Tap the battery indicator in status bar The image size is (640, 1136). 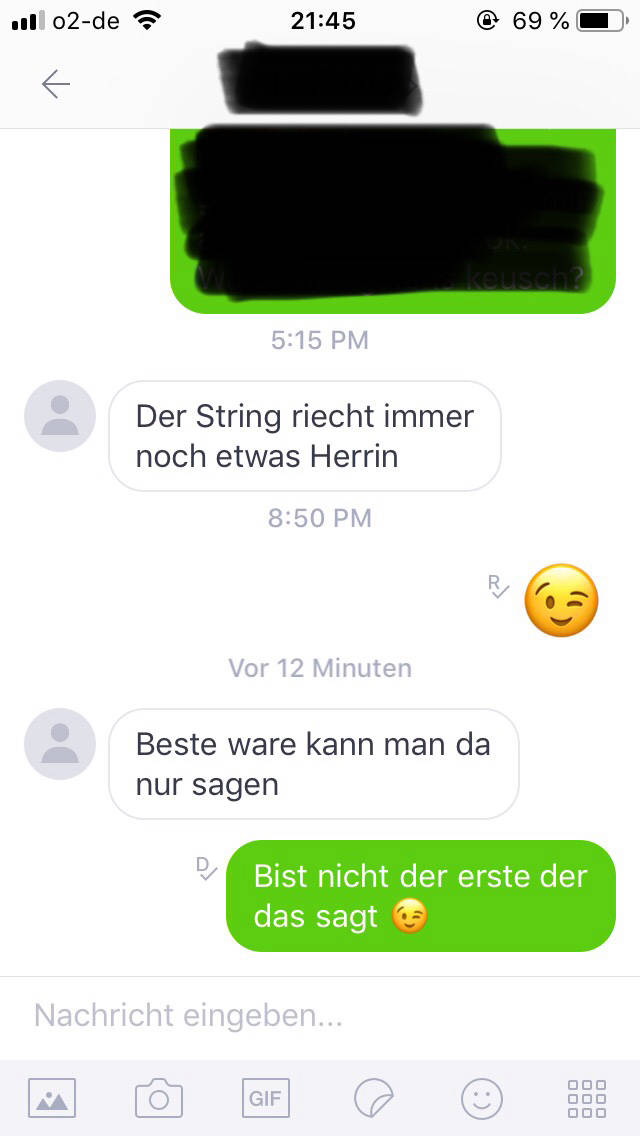[603, 22]
